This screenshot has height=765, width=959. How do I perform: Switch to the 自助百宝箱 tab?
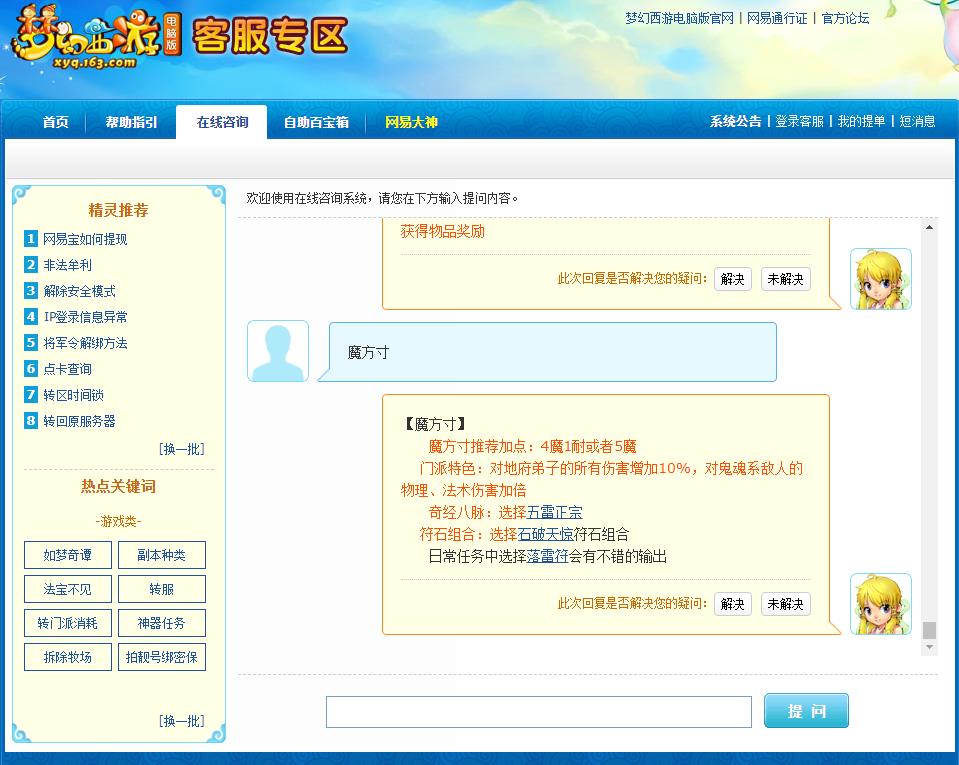(x=317, y=122)
